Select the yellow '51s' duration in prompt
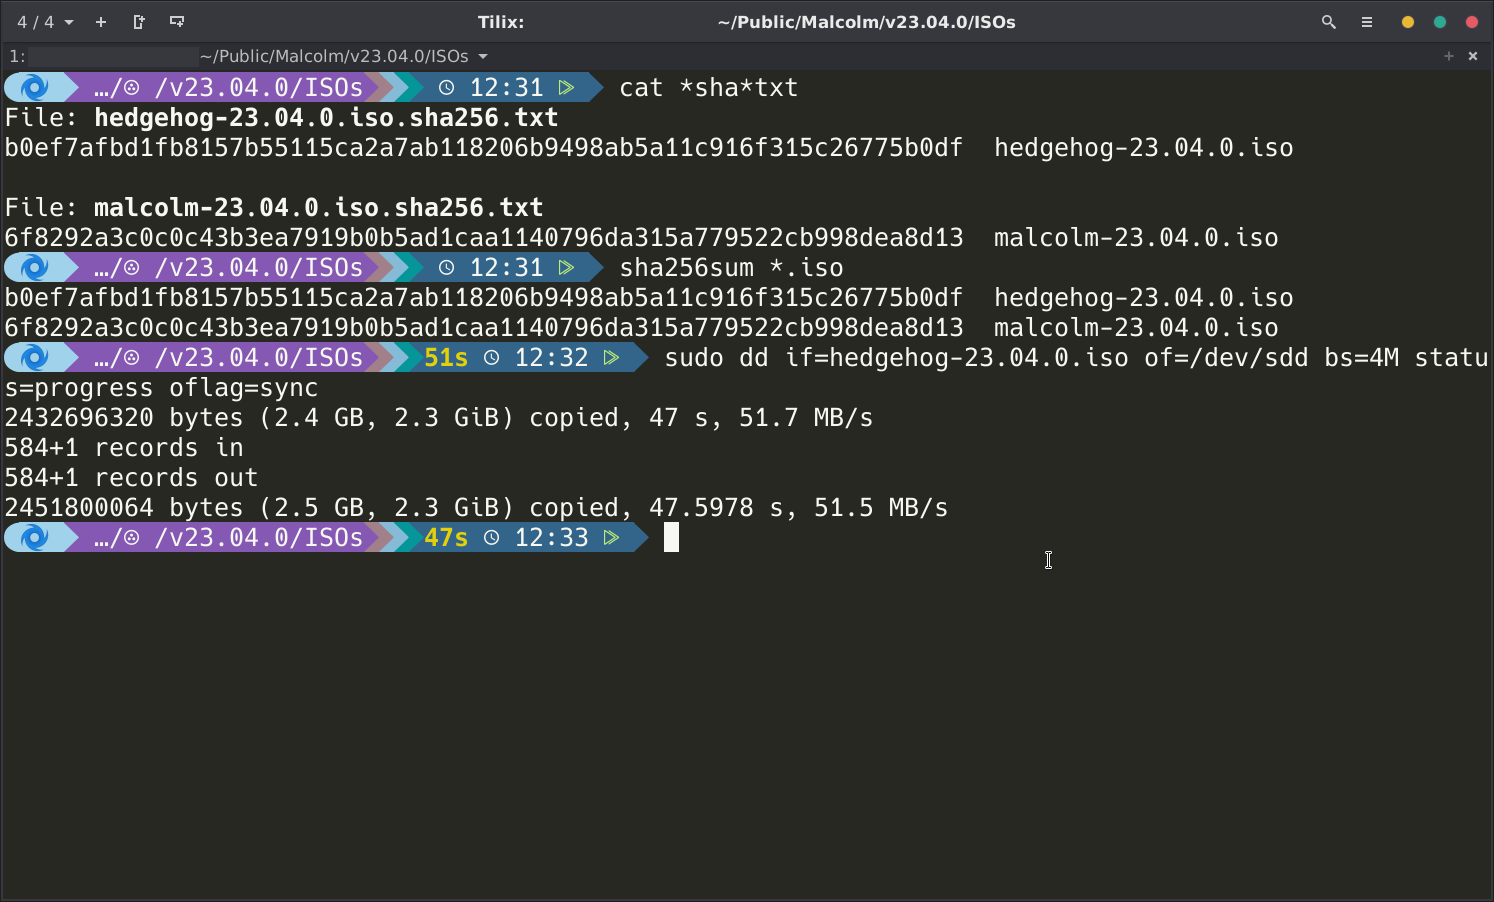This screenshot has height=902, width=1494. click(446, 358)
